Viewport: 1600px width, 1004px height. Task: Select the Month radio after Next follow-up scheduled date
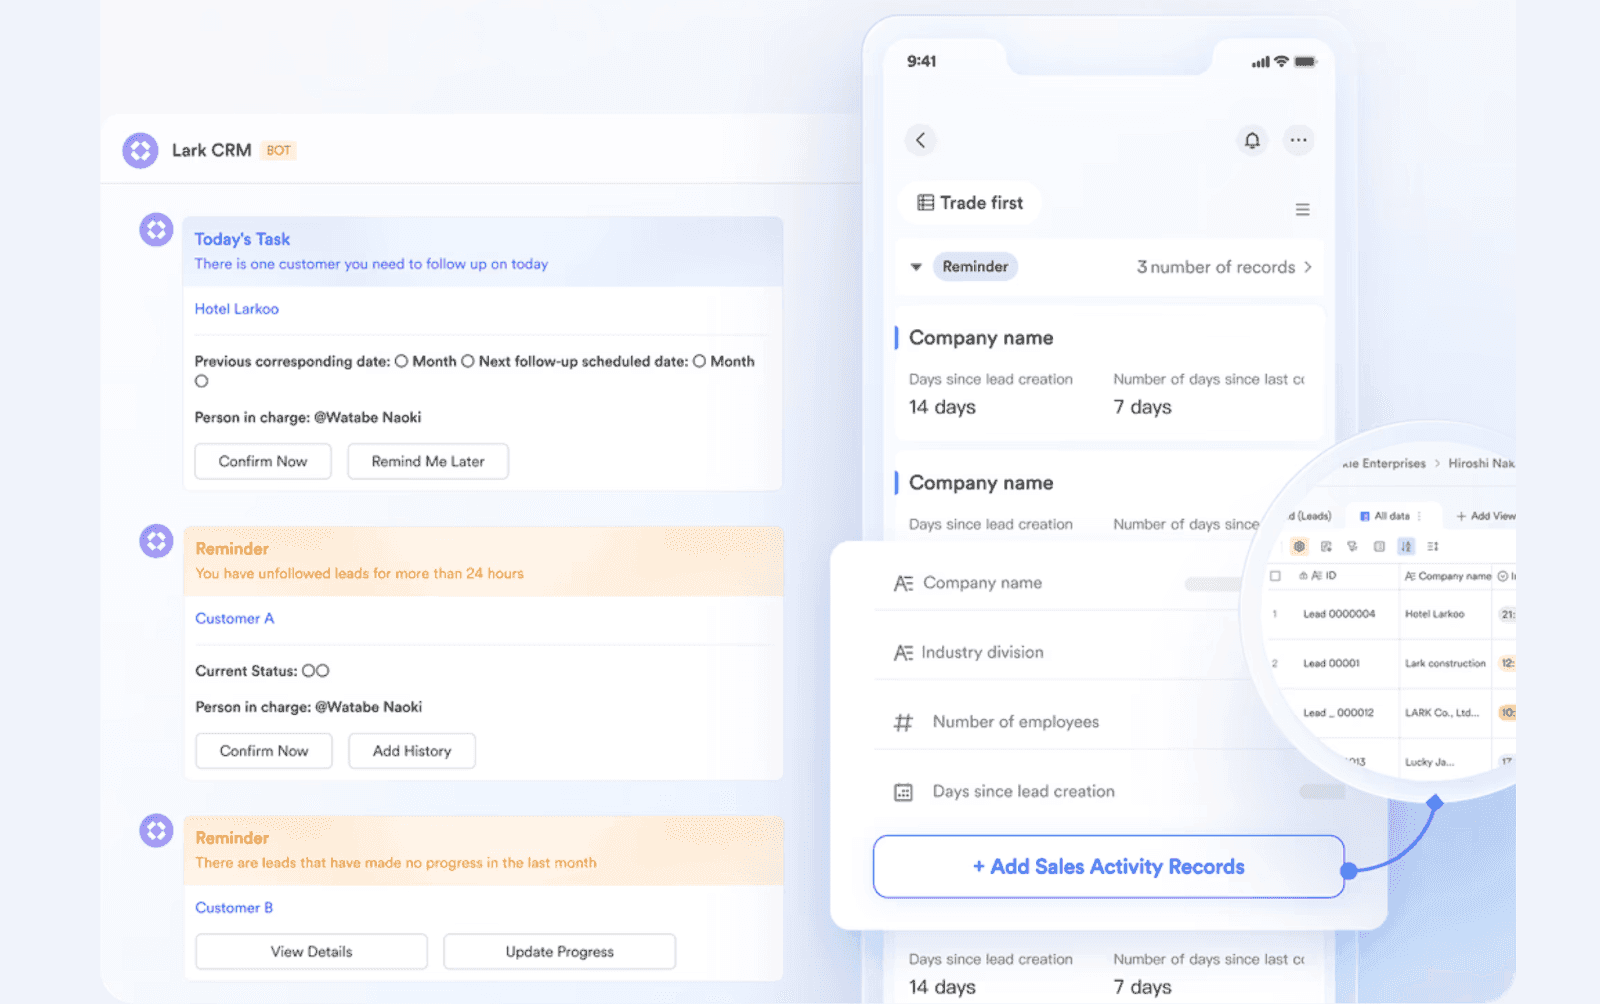(x=700, y=361)
